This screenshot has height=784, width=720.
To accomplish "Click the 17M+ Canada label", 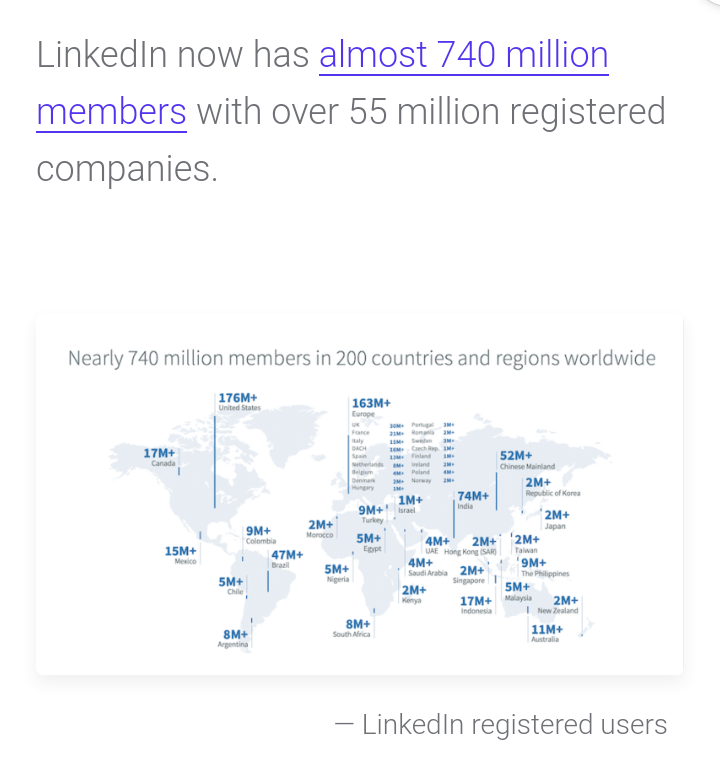I will (160, 457).
